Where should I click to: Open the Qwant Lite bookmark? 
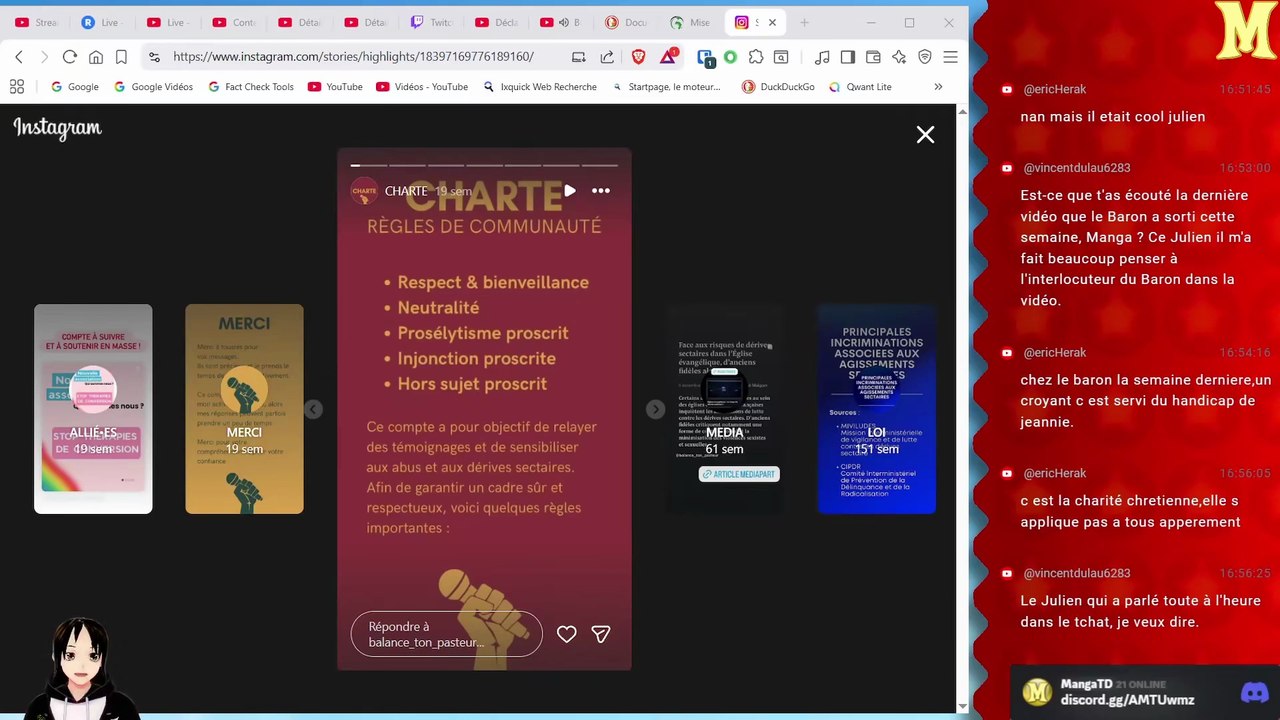click(860, 87)
